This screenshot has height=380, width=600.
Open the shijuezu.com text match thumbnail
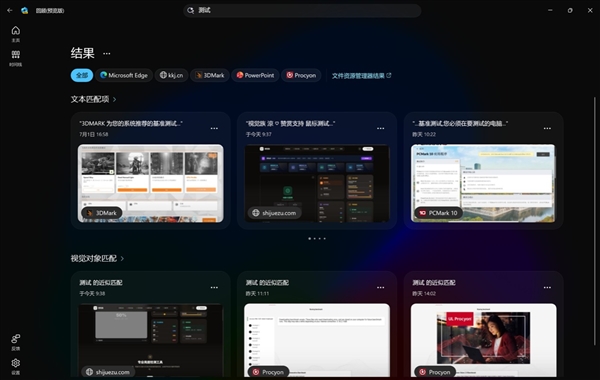(x=317, y=183)
